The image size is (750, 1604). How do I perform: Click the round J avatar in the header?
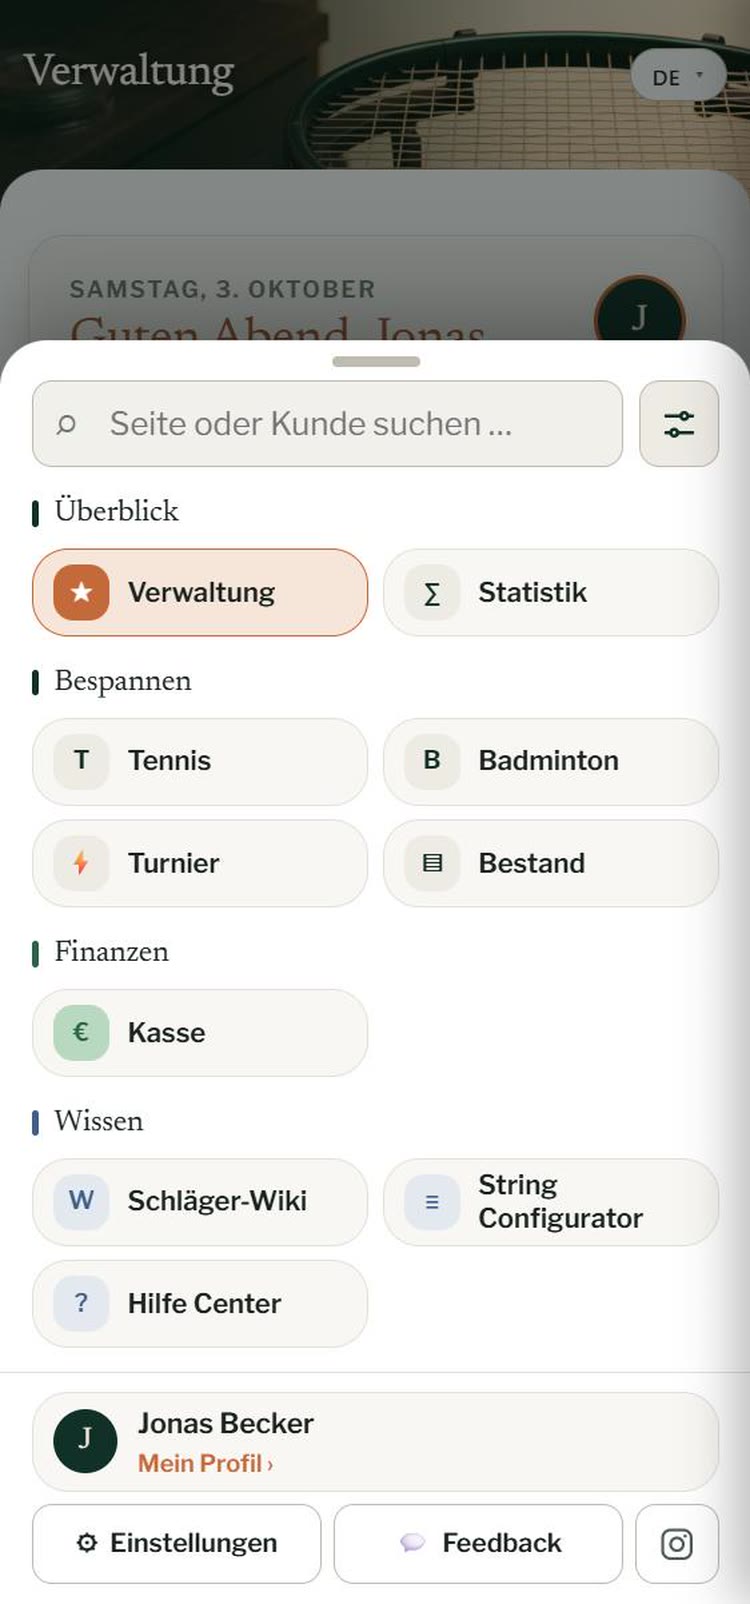(639, 318)
